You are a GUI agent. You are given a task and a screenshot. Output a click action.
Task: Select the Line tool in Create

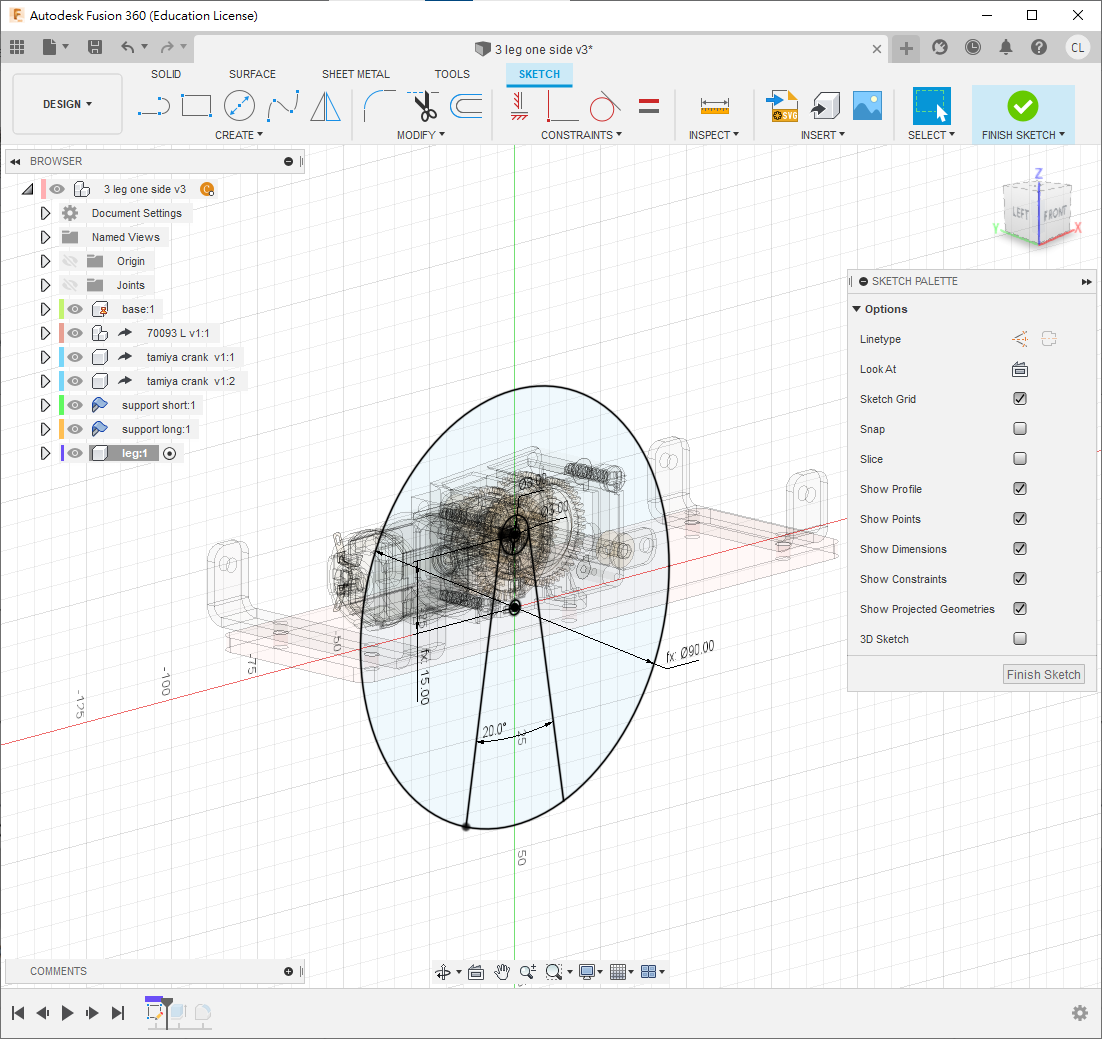pyautogui.click(x=153, y=105)
